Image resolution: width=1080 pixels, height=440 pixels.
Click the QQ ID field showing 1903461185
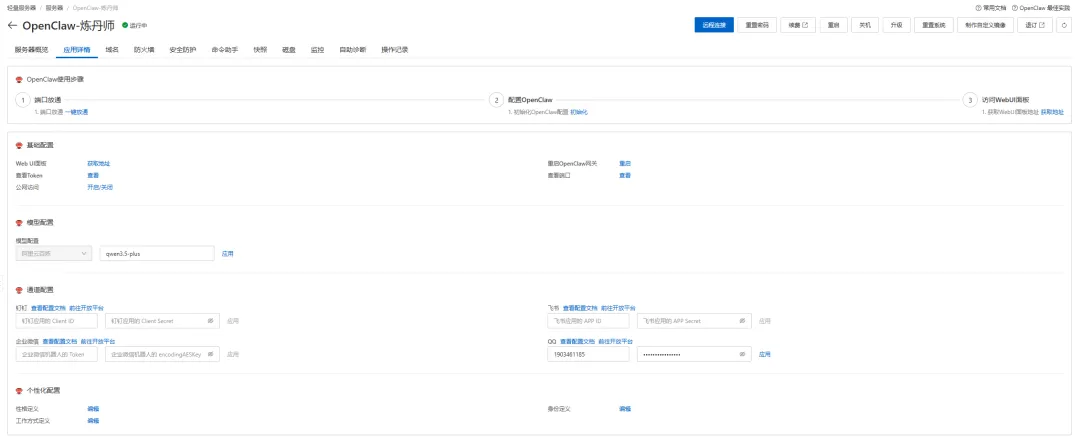coord(588,354)
